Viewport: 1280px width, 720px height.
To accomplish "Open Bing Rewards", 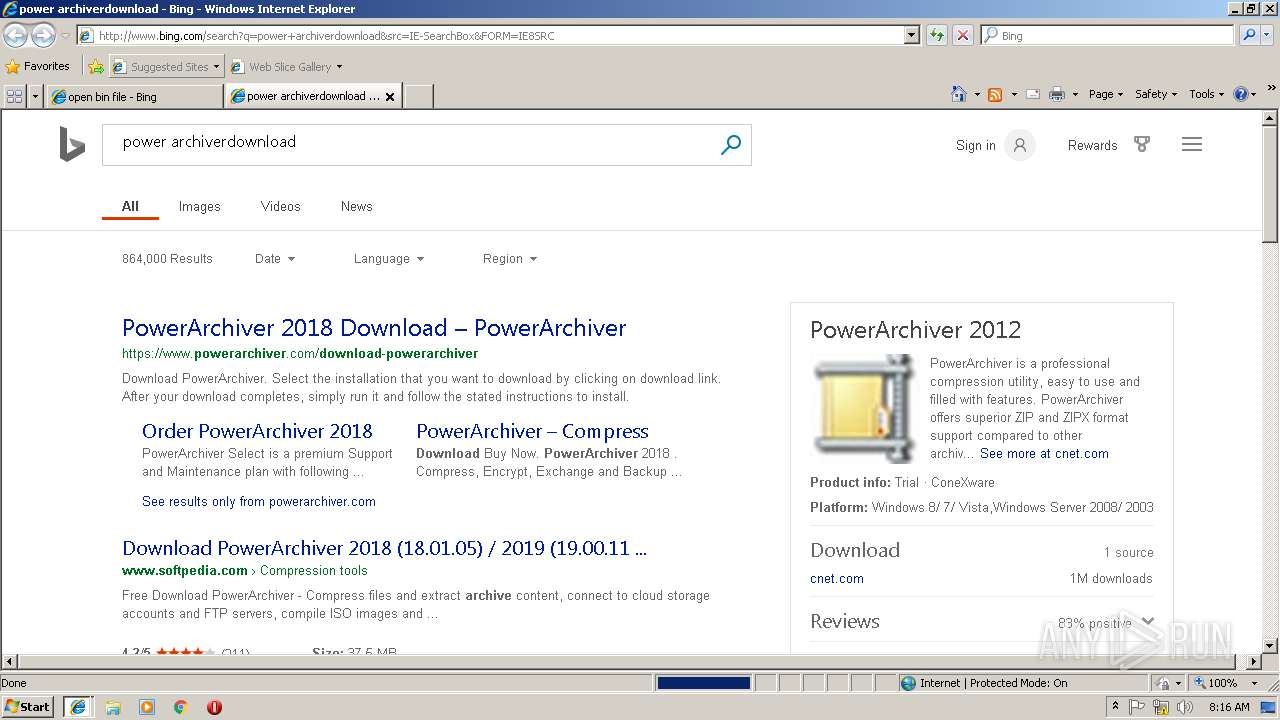I will [1092, 145].
